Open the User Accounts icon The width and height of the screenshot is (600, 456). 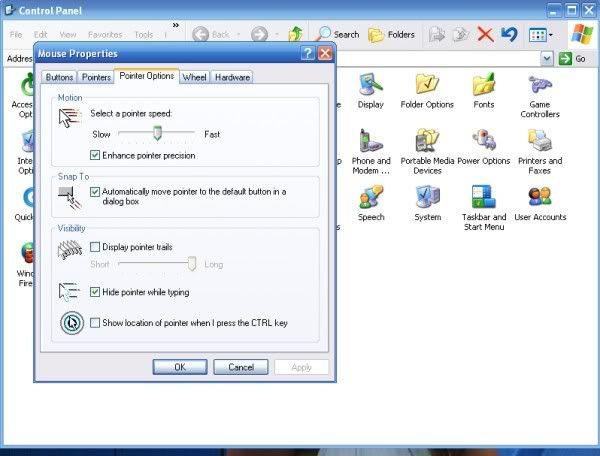coord(540,203)
